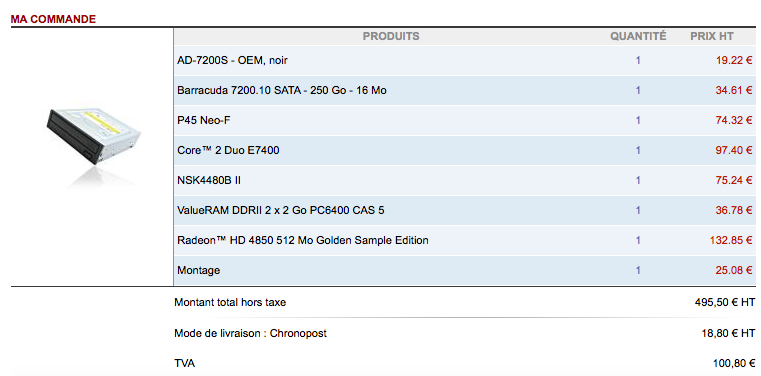761x376 pixels.
Task: Click the NSK4480B II product name
Action: [x=209, y=180]
